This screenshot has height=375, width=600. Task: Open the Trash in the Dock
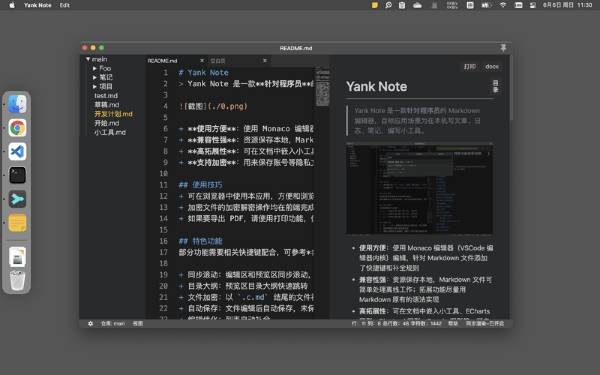(18, 280)
